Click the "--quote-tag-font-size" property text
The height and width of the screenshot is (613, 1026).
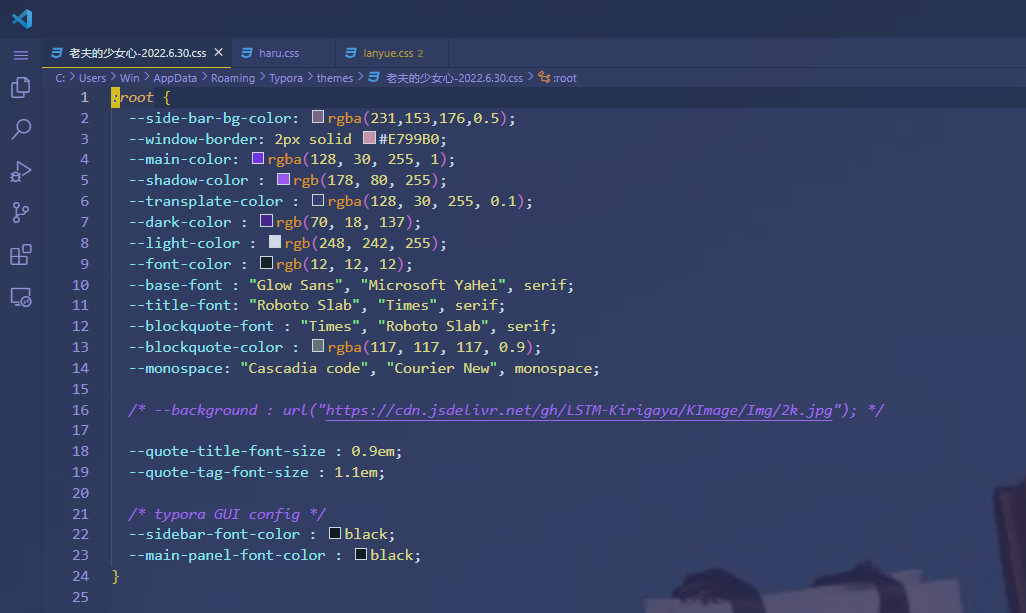(x=219, y=472)
